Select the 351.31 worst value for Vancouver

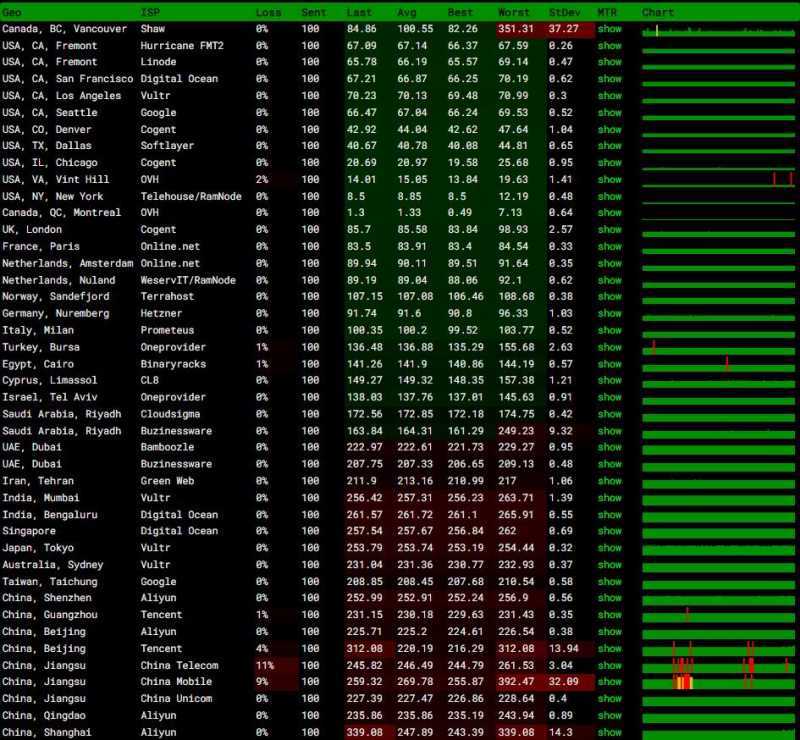pyautogui.click(x=516, y=29)
